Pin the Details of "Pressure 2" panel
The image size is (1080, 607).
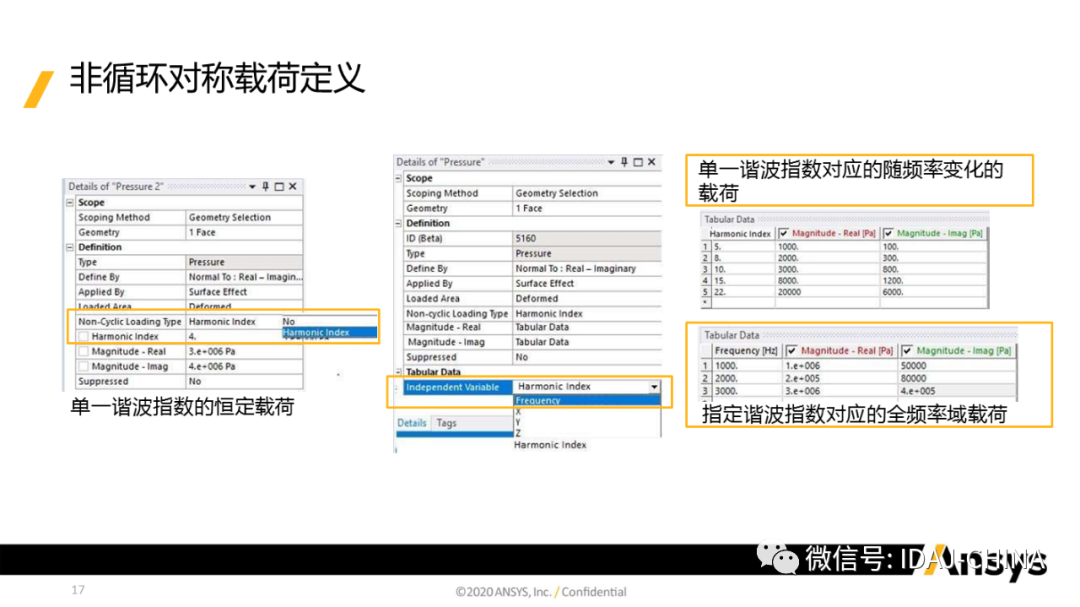266,187
